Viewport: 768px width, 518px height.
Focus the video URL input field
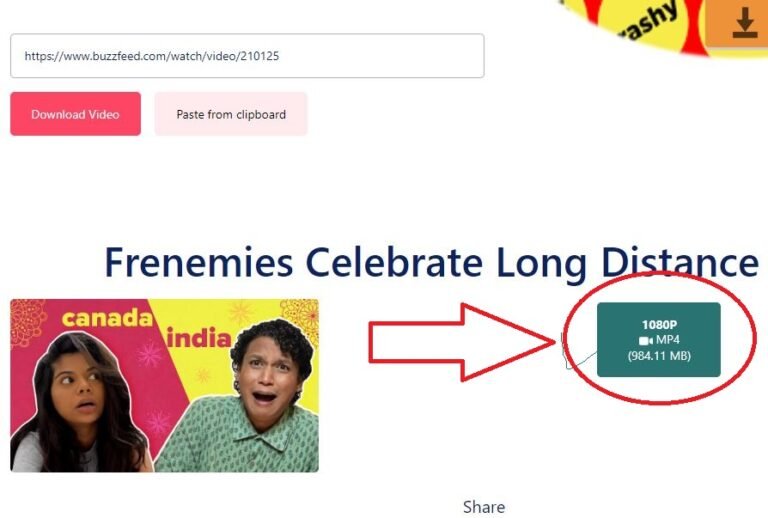pos(247,56)
